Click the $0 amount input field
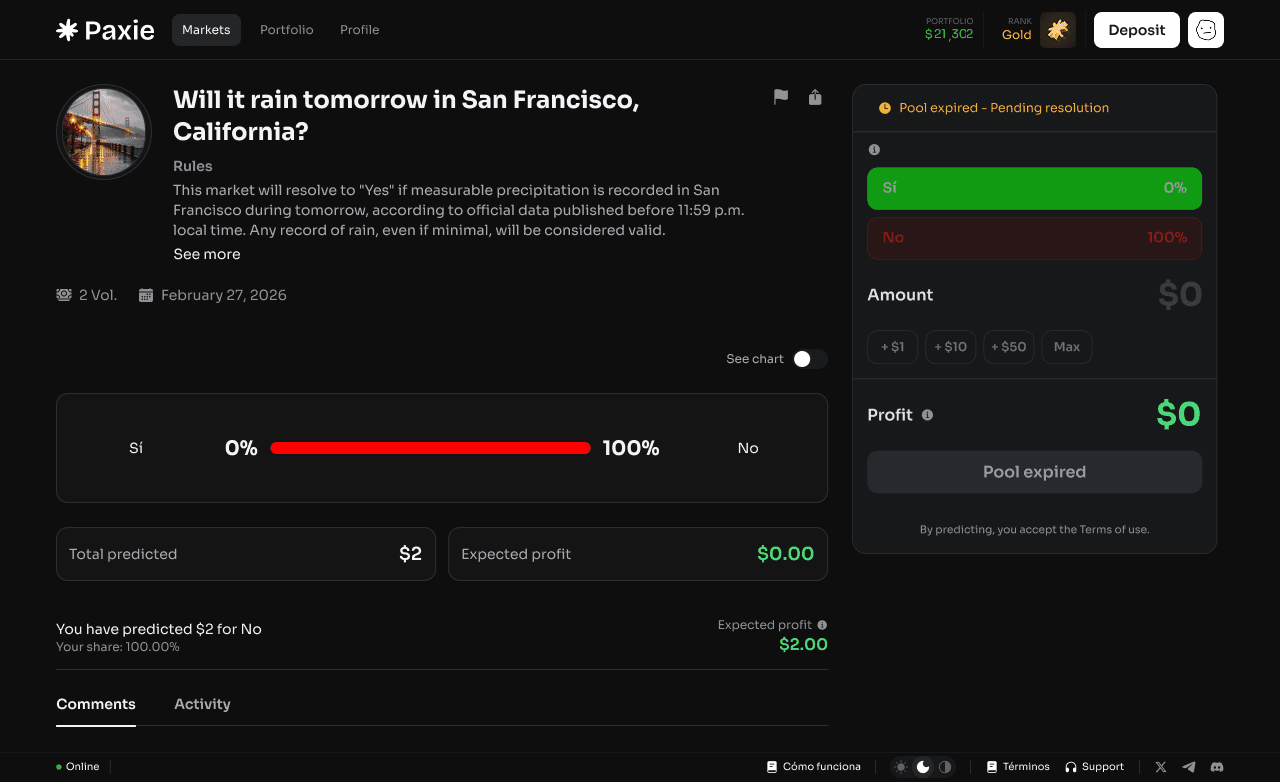The height and width of the screenshot is (782, 1280). tap(1180, 295)
